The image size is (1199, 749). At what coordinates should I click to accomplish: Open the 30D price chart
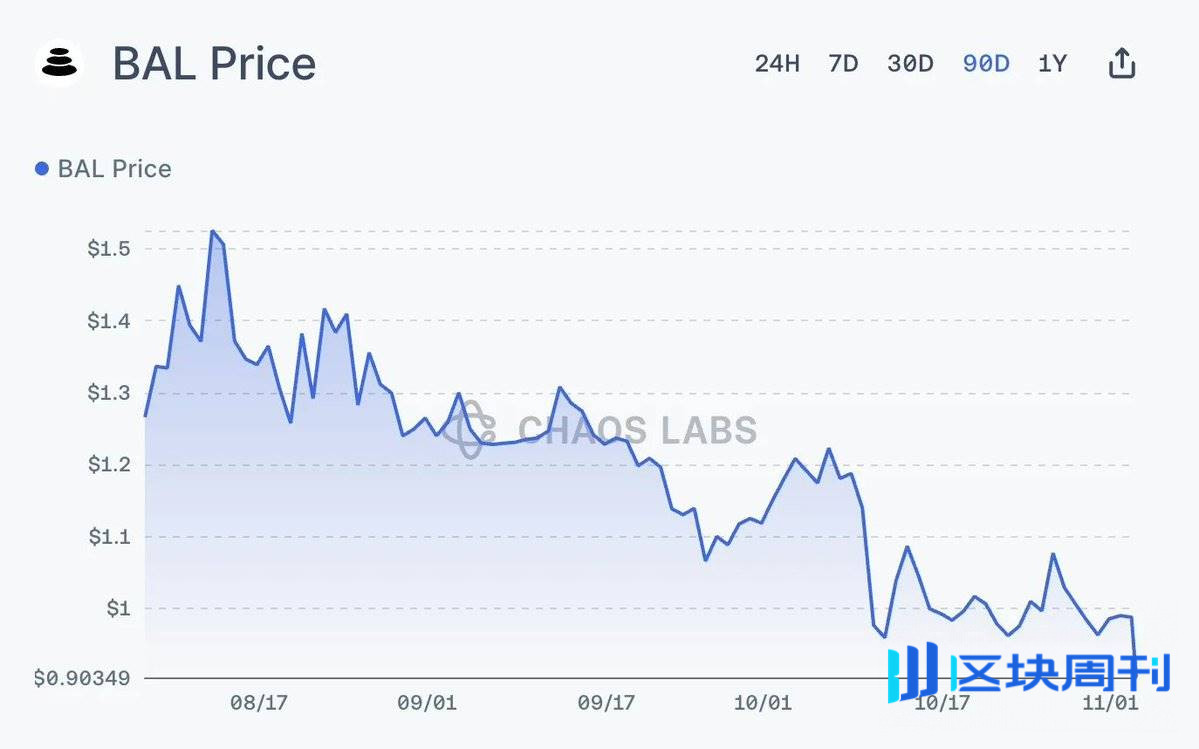[x=910, y=62]
